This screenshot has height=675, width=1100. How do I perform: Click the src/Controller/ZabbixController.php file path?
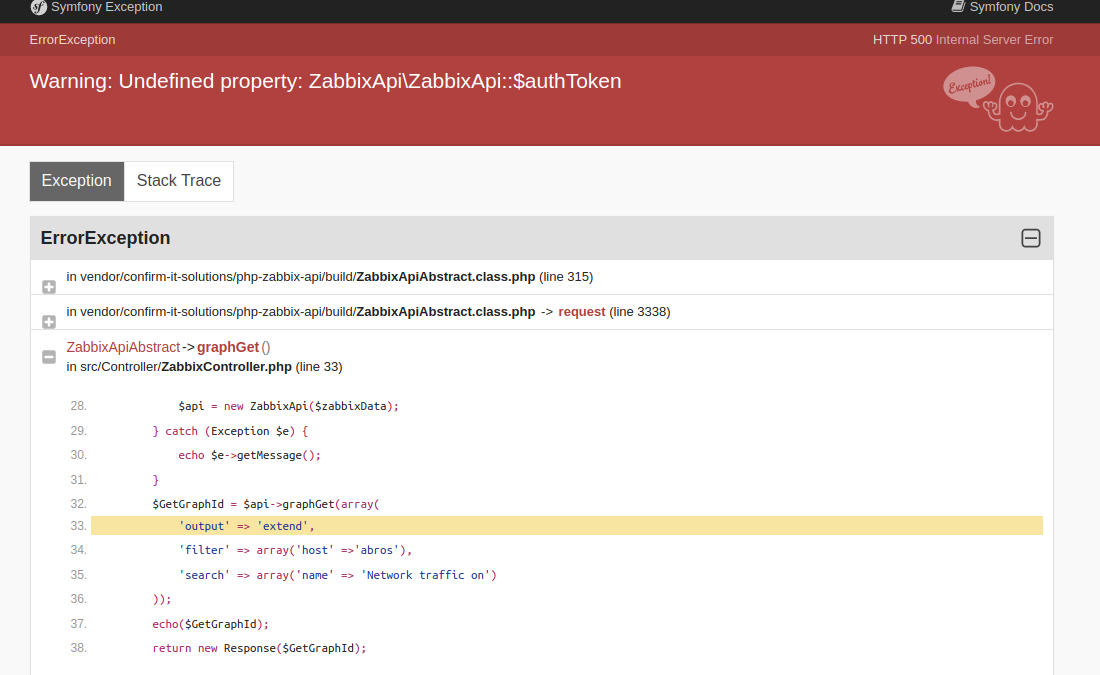(x=179, y=367)
